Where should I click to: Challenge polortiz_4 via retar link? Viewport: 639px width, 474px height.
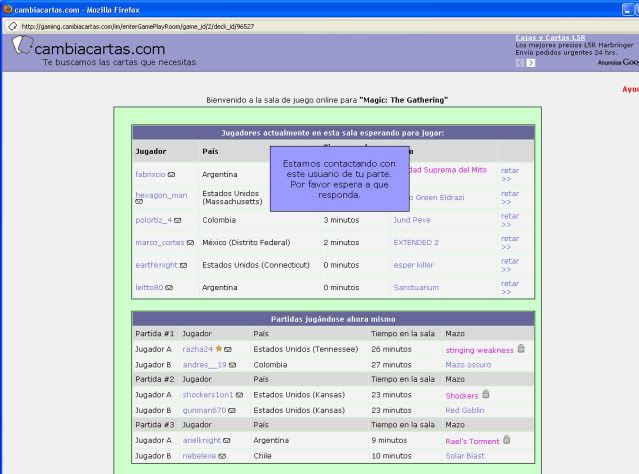509,220
